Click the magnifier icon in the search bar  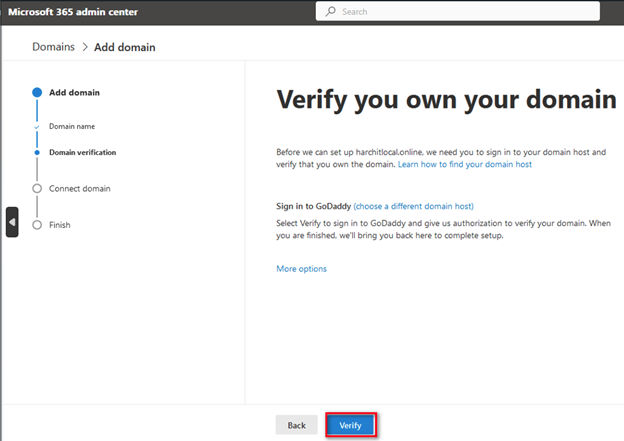pos(330,12)
